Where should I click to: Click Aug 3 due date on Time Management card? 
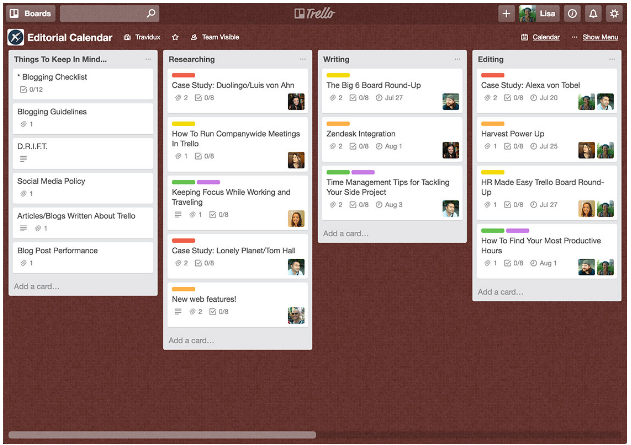coord(389,205)
